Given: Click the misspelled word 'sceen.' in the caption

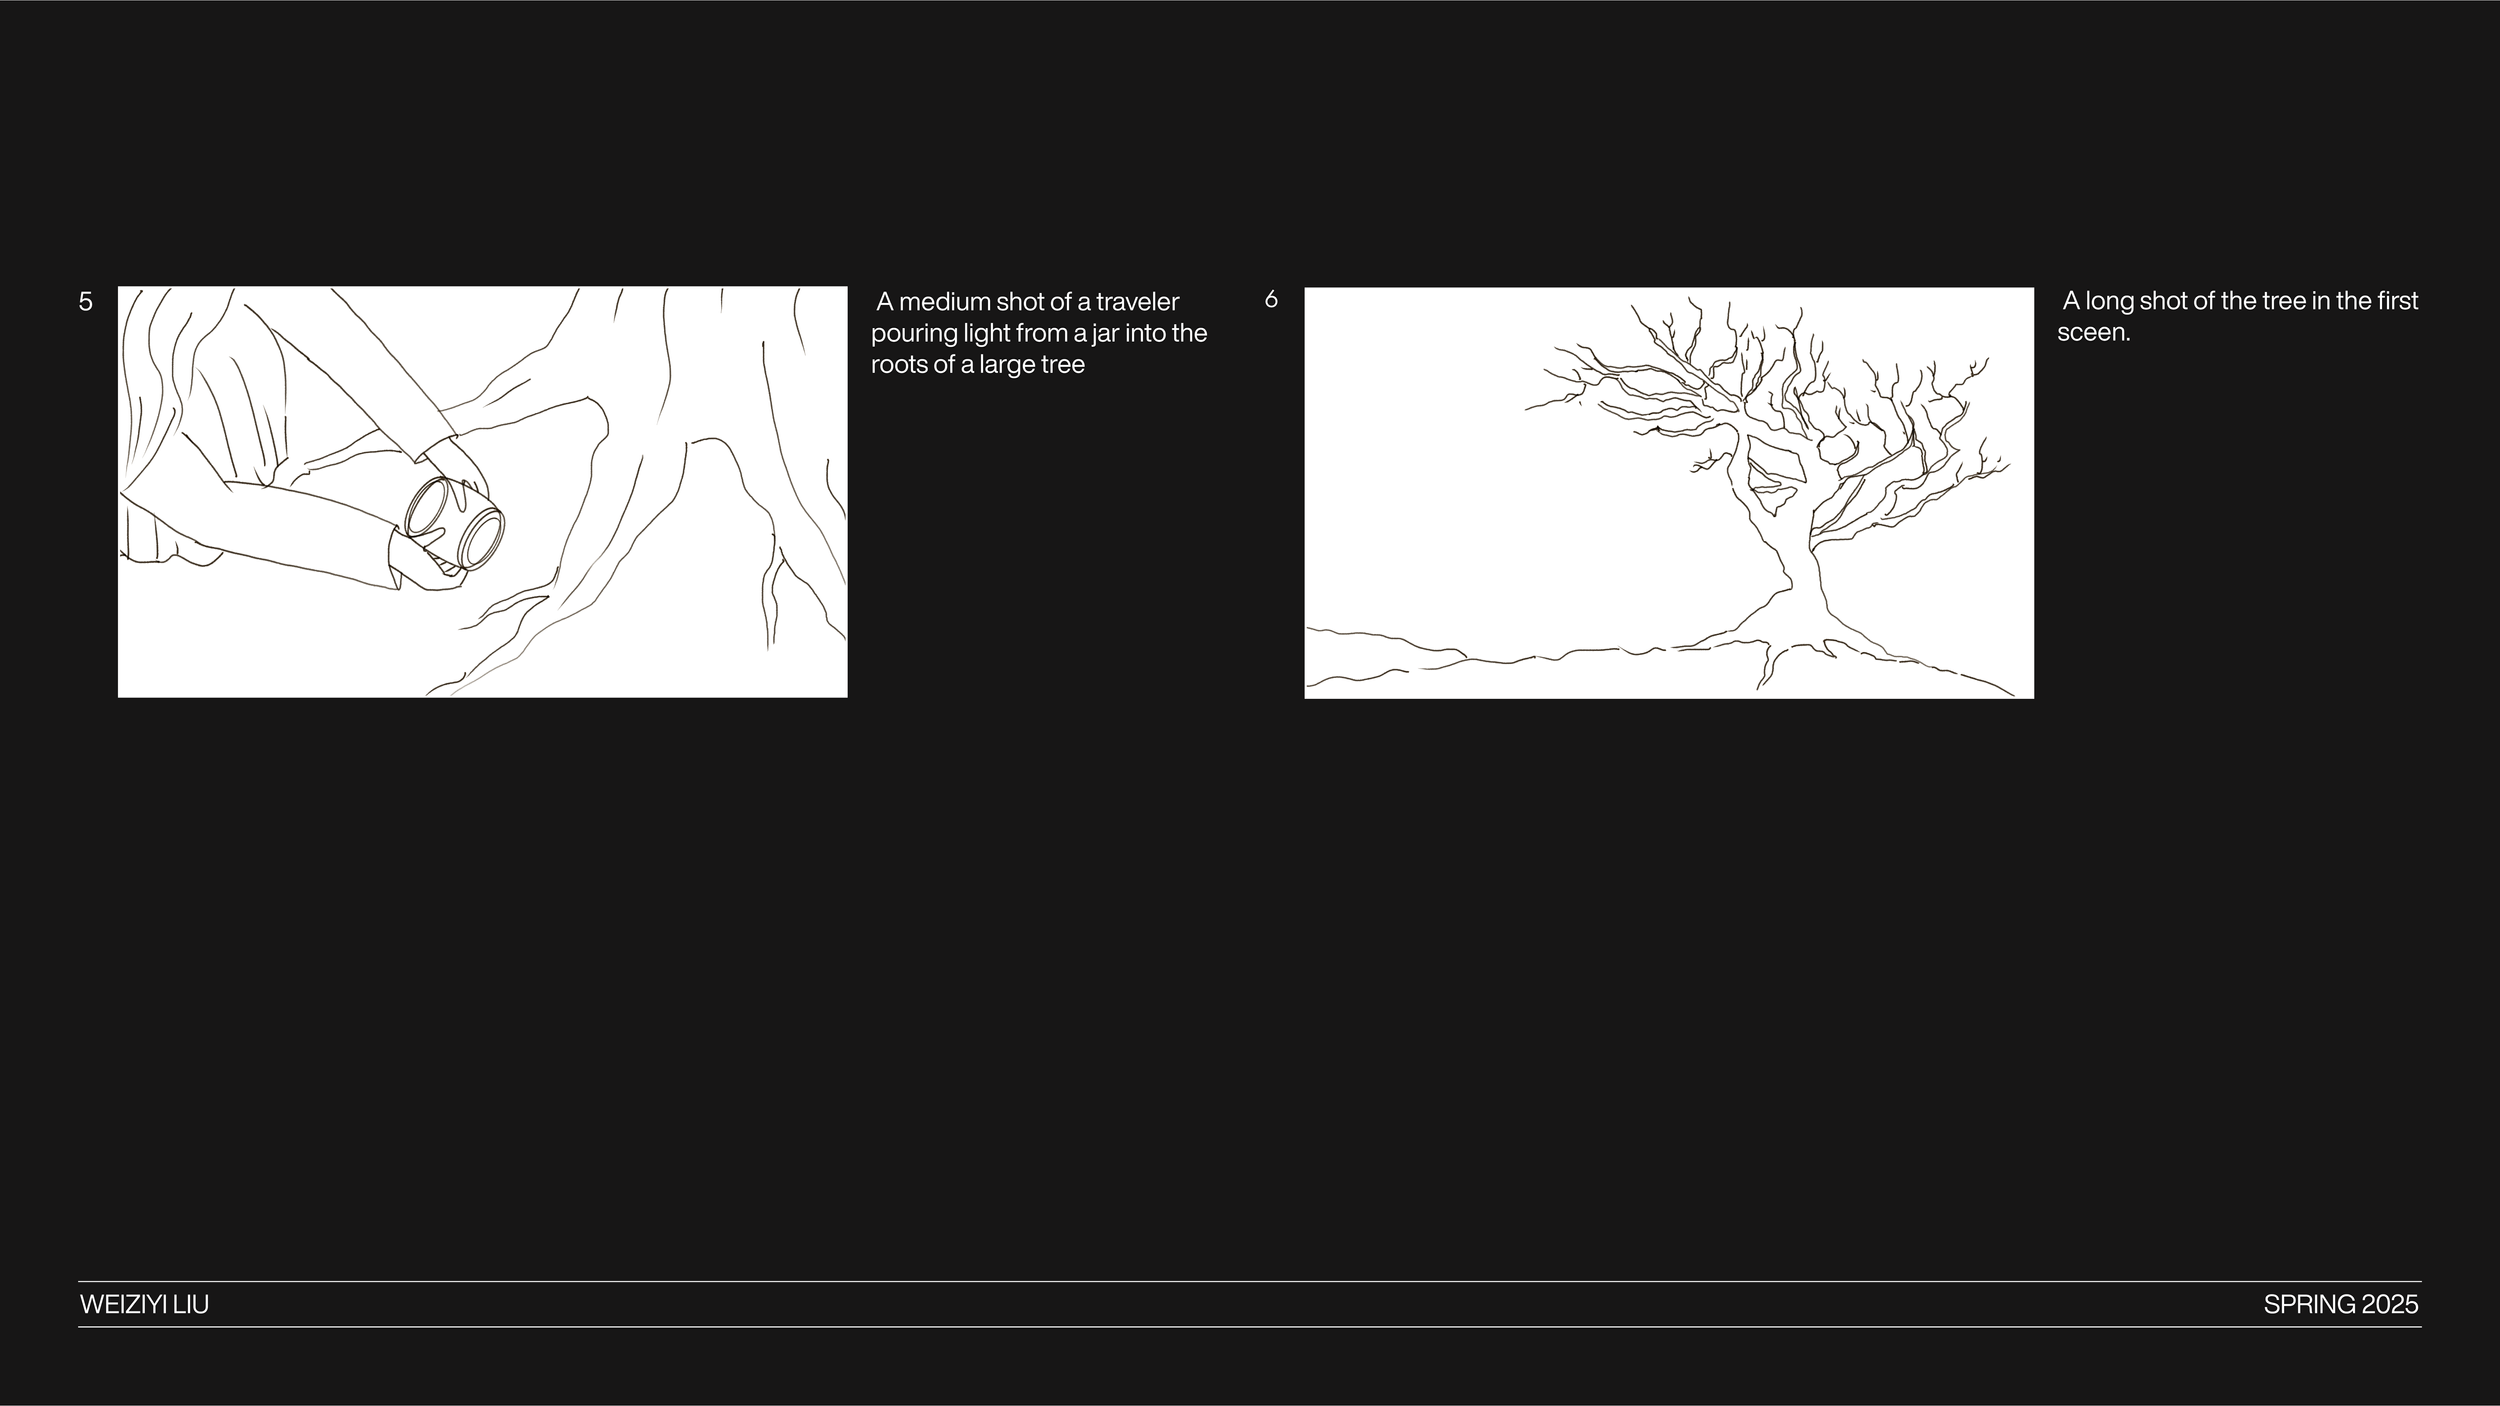Looking at the screenshot, I should tap(2093, 333).
